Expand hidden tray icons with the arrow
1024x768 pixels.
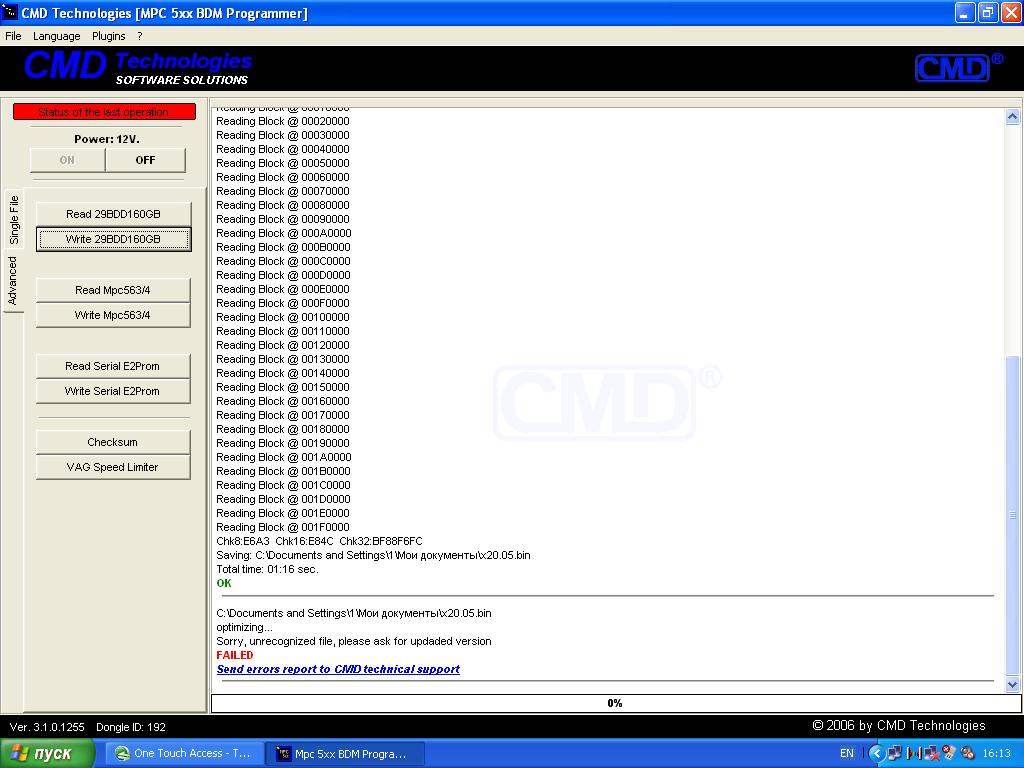pyautogui.click(x=876, y=753)
